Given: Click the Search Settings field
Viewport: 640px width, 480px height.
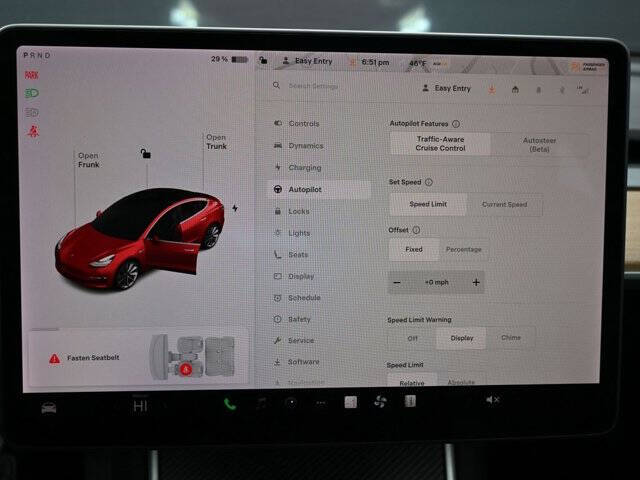Looking at the screenshot, I should [313, 86].
